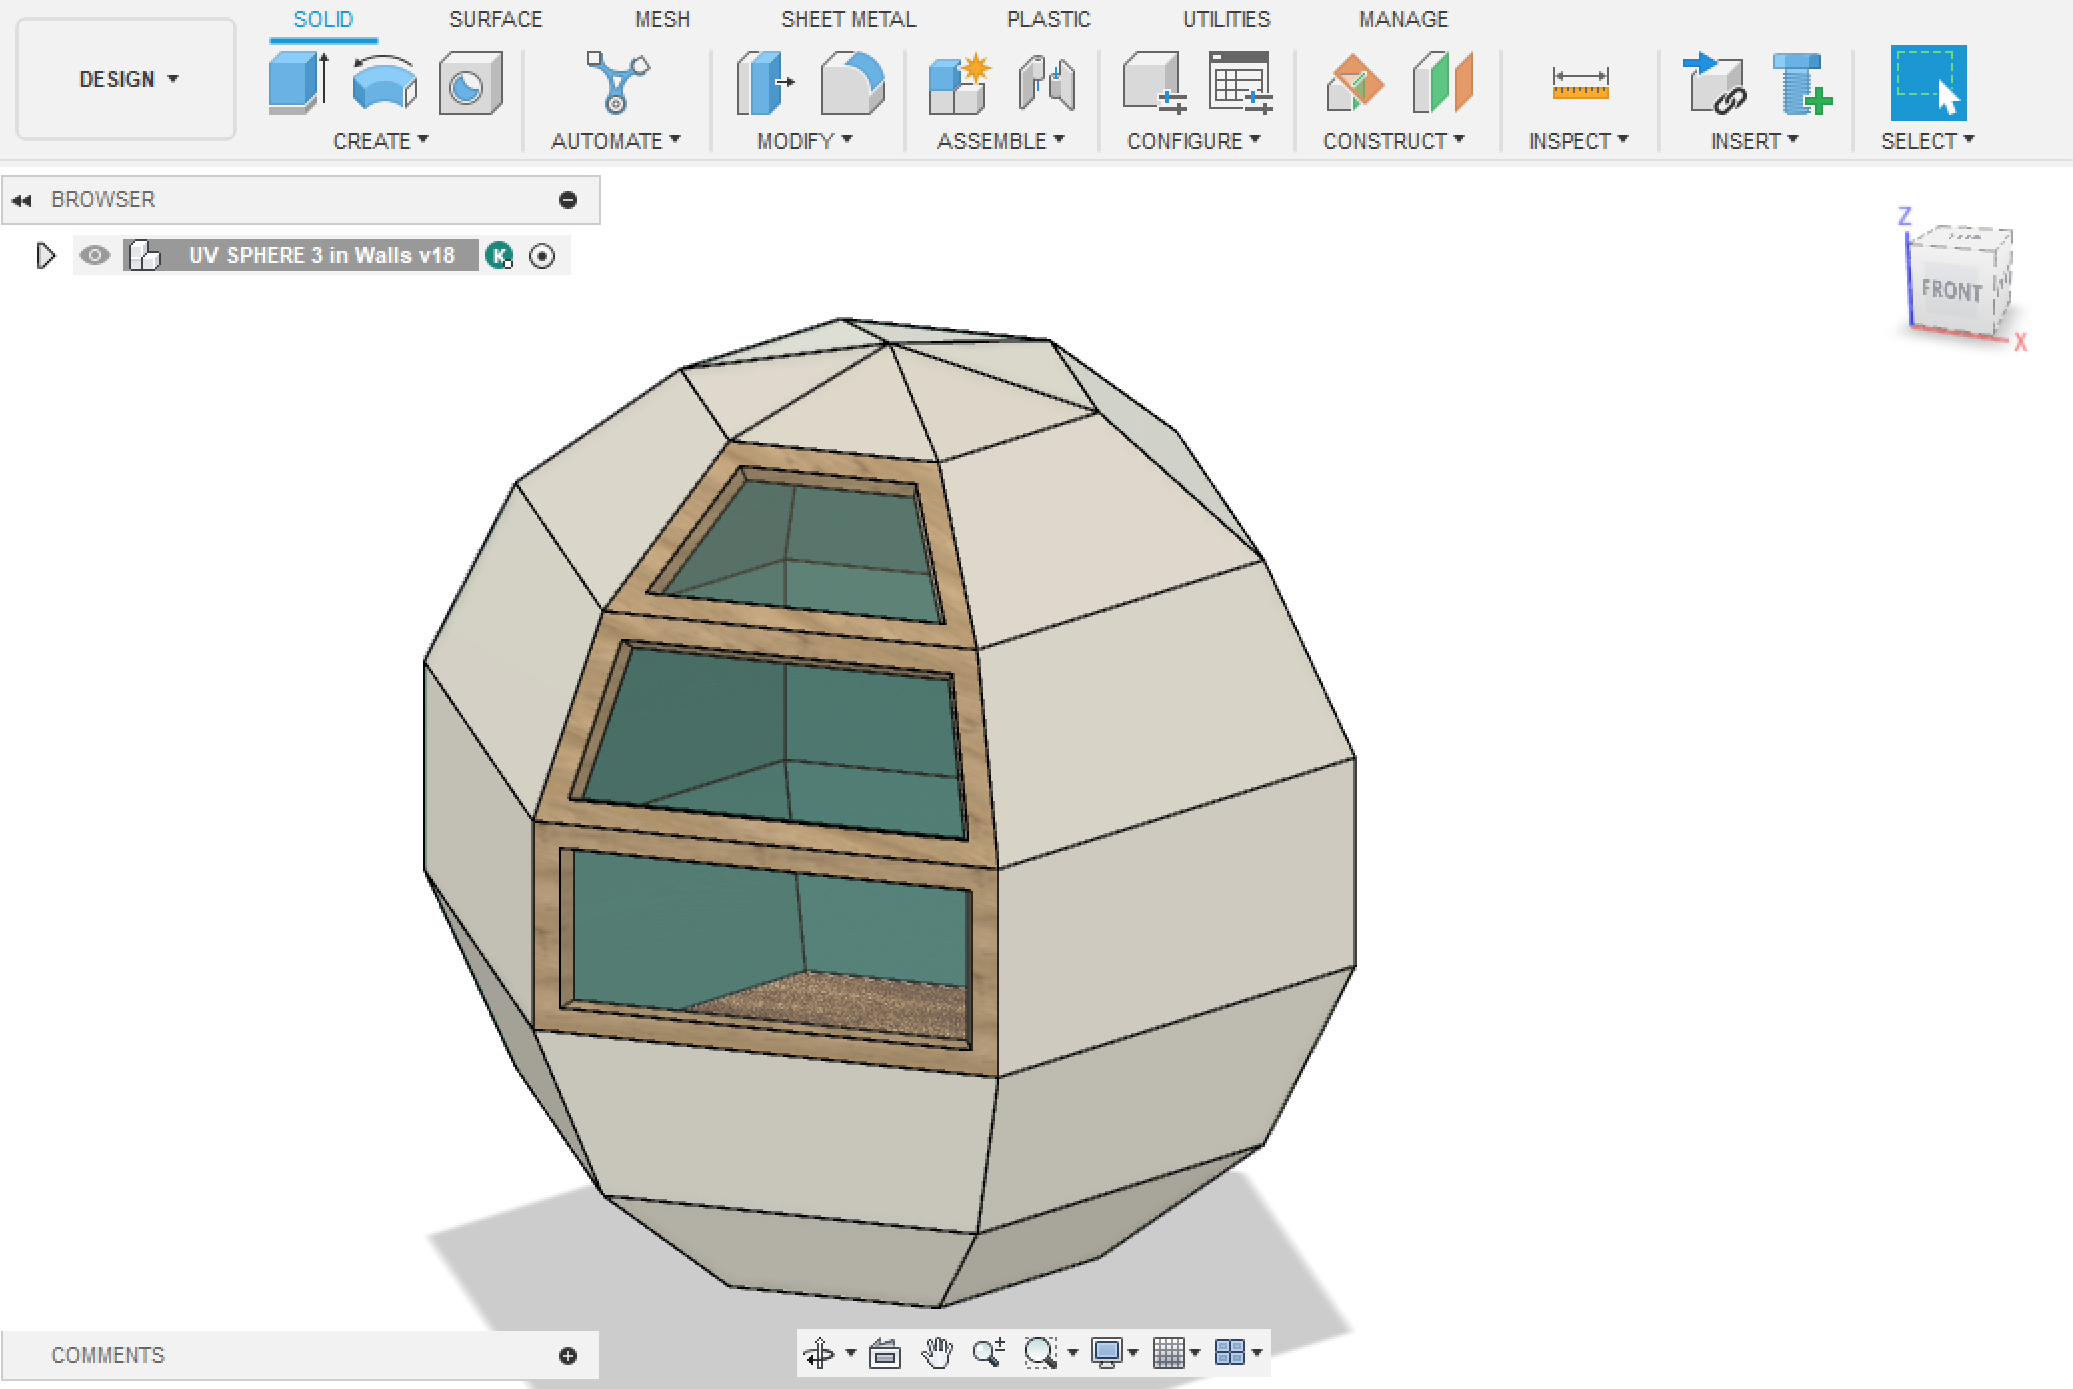Click the K collaborator badge icon
2073x1389 pixels.
coord(499,256)
